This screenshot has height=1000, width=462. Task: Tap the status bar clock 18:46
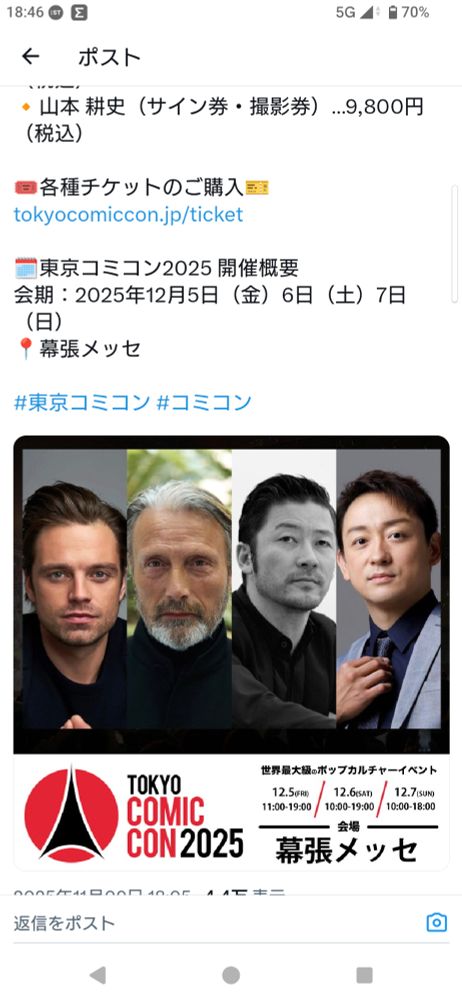tap(24, 12)
